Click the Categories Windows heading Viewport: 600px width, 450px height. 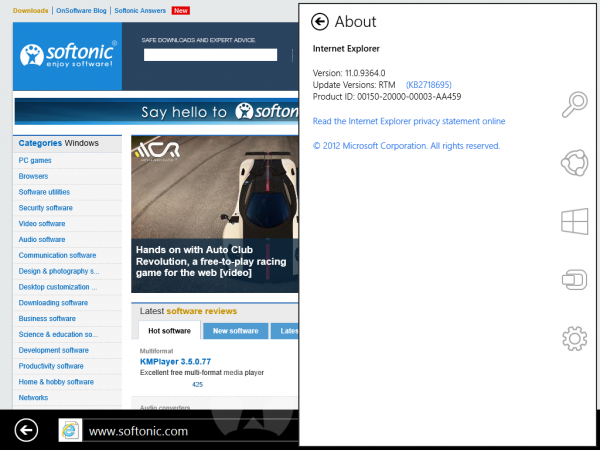pyautogui.click(x=59, y=143)
